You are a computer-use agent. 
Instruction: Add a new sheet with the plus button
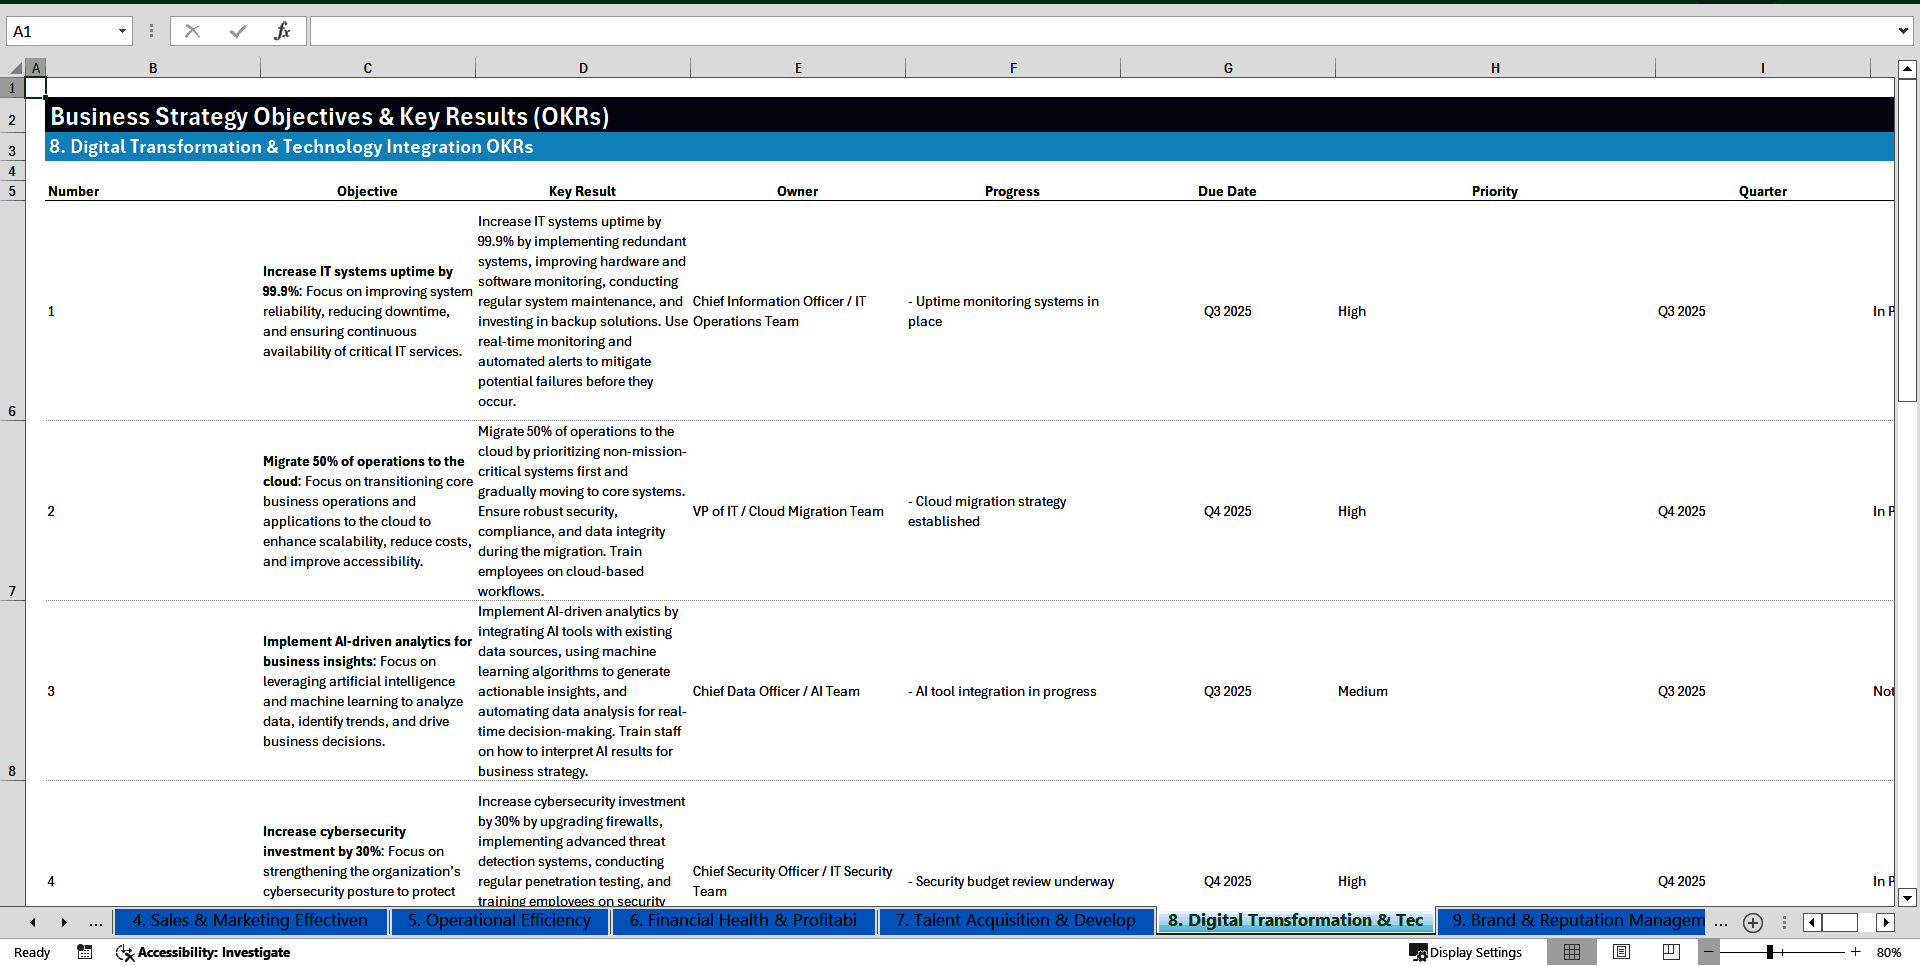click(x=1752, y=922)
